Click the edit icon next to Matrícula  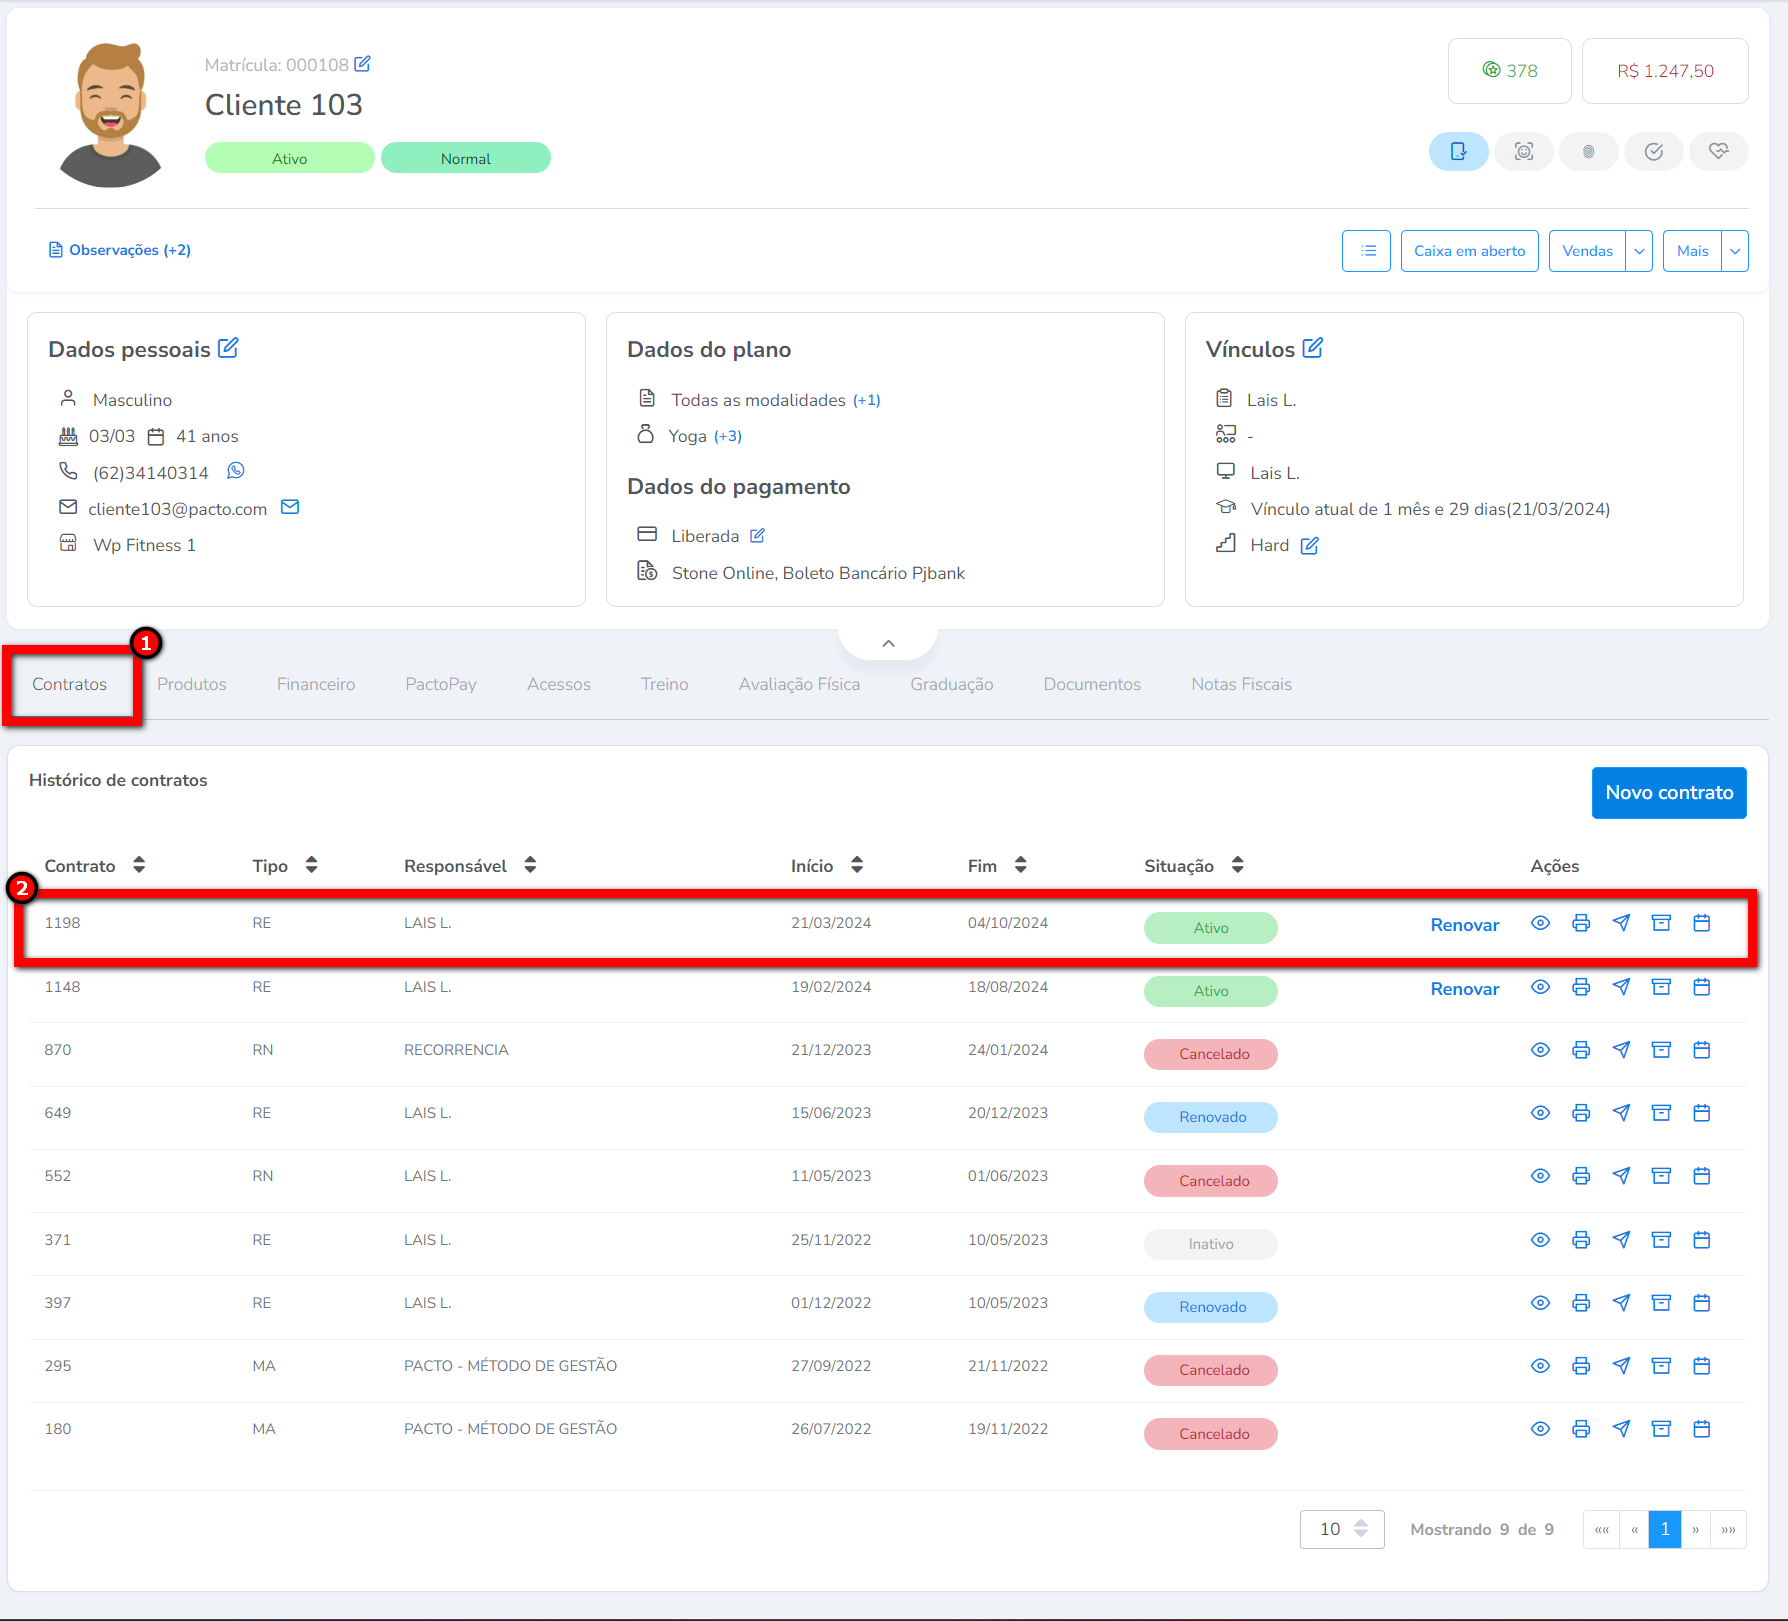point(363,64)
